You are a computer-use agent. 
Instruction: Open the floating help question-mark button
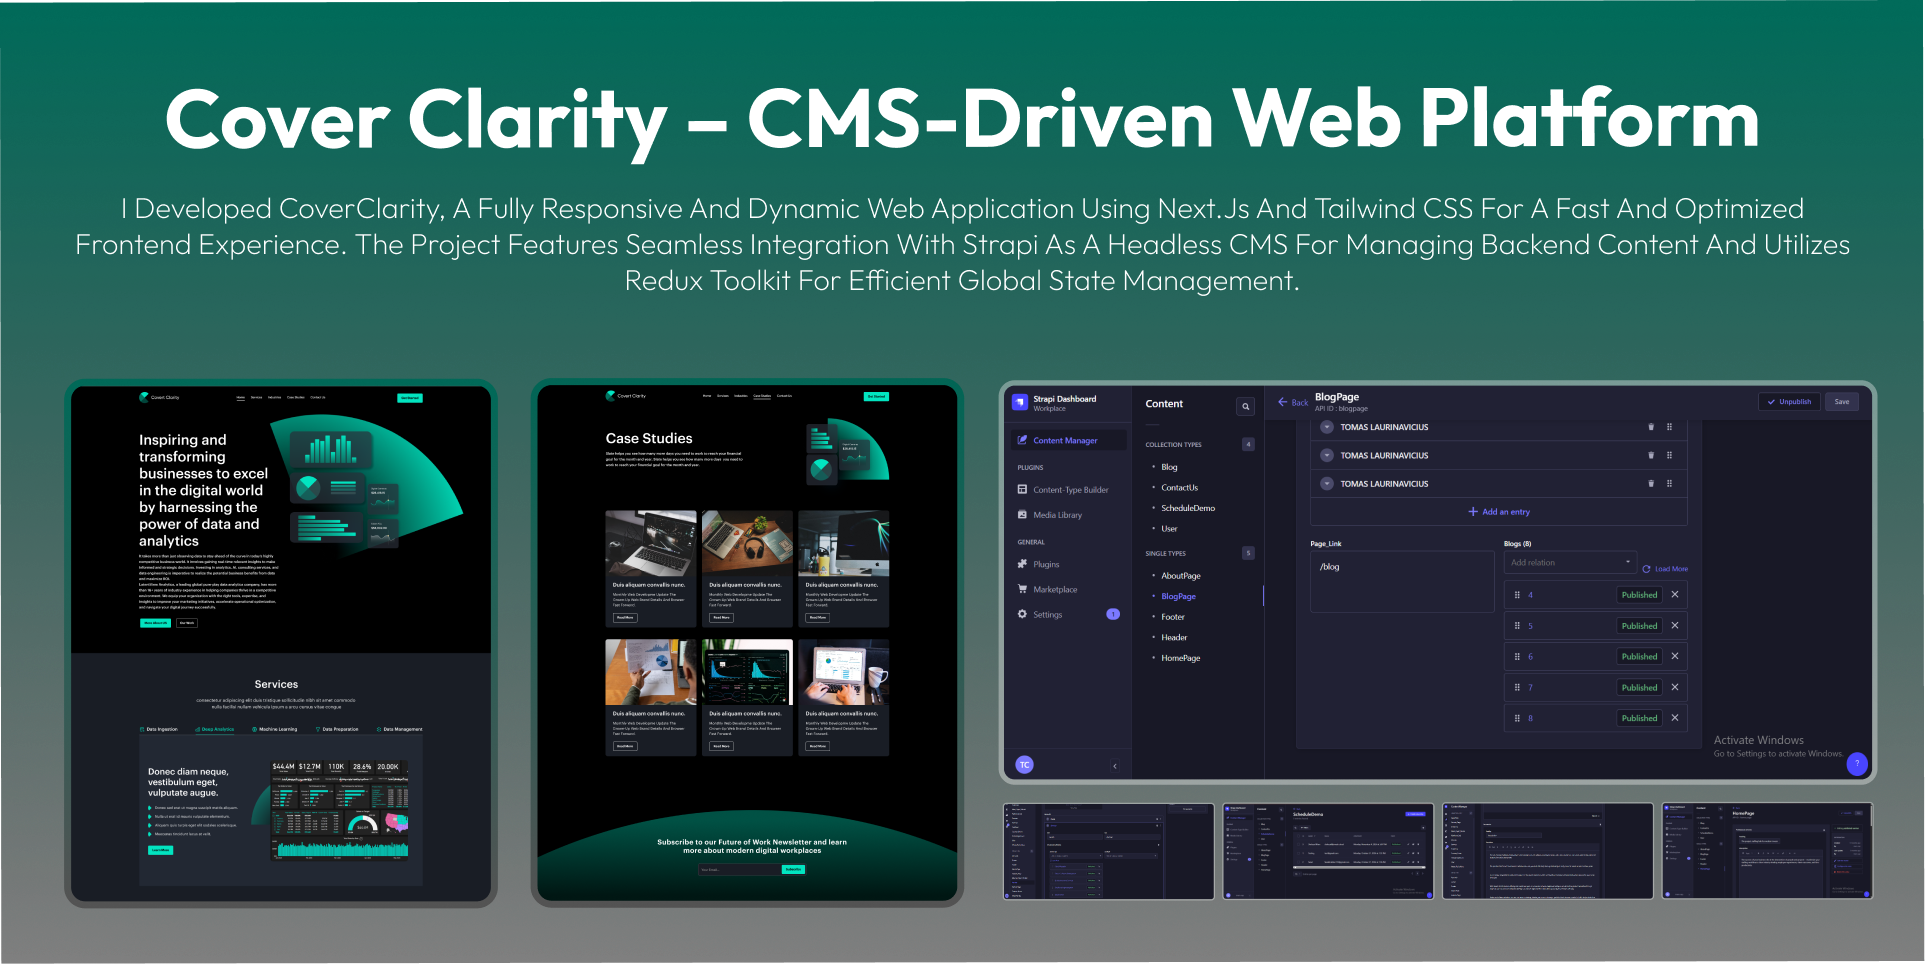click(1858, 764)
